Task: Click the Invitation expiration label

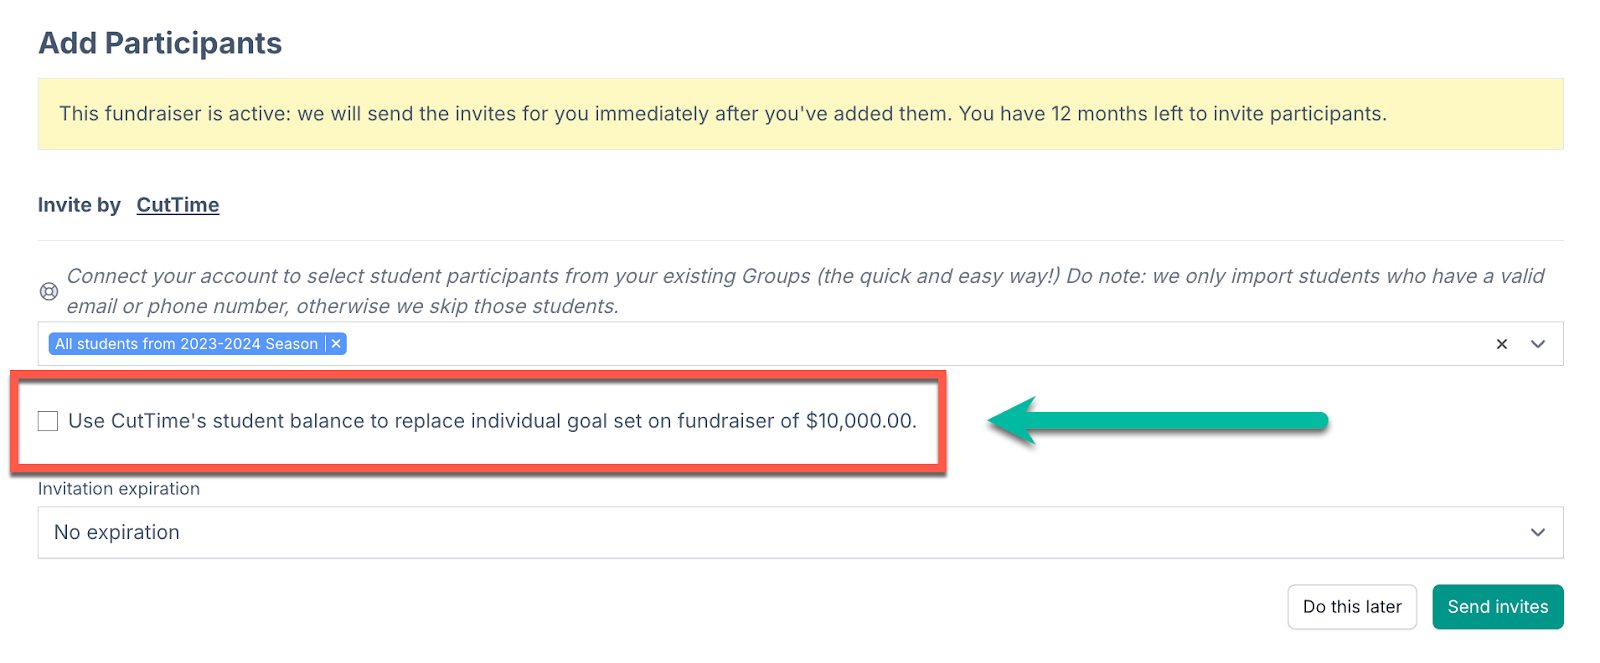Action: [x=119, y=489]
